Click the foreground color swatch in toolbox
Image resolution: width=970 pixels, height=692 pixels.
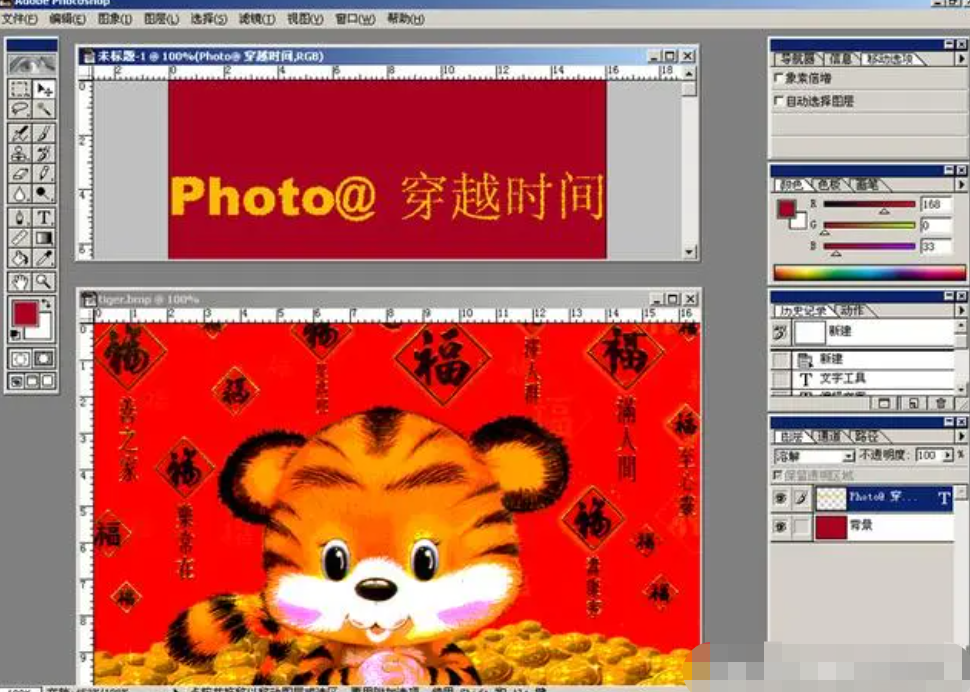click(25, 314)
